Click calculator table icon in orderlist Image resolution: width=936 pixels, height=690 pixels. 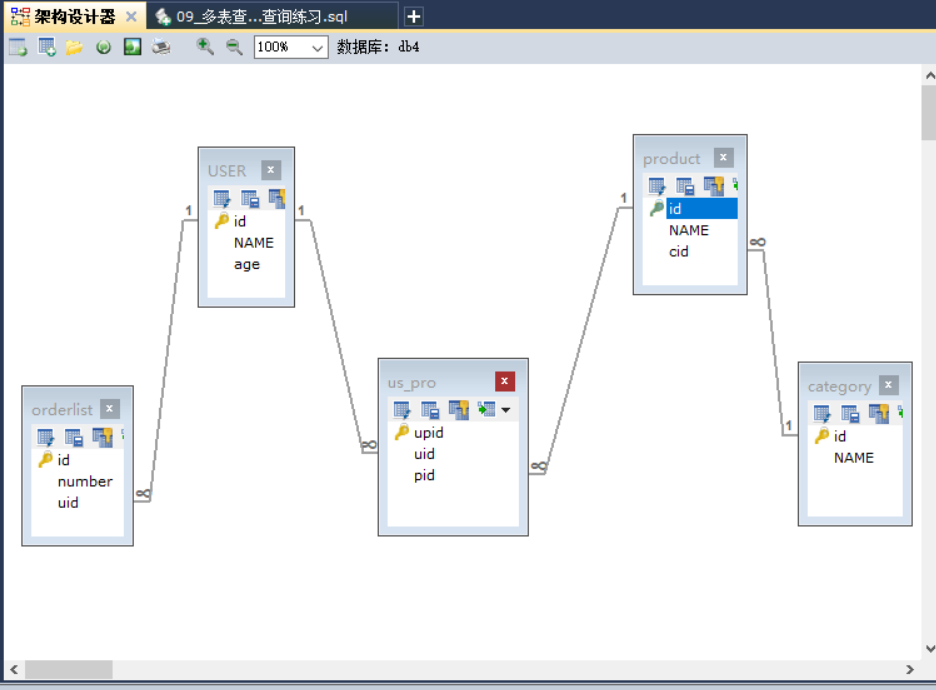(x=74, y=437)
